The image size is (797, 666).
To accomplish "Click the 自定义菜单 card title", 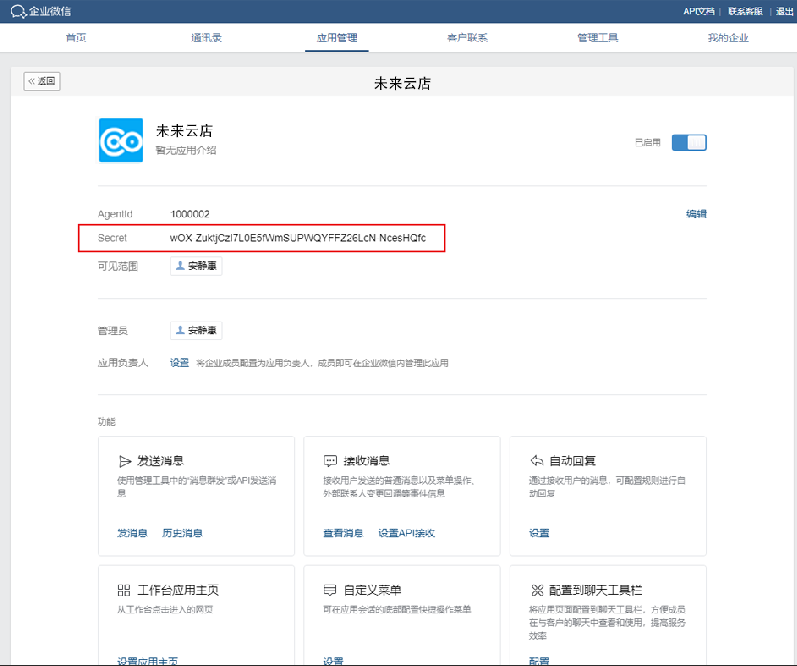I will pos(373,590).
